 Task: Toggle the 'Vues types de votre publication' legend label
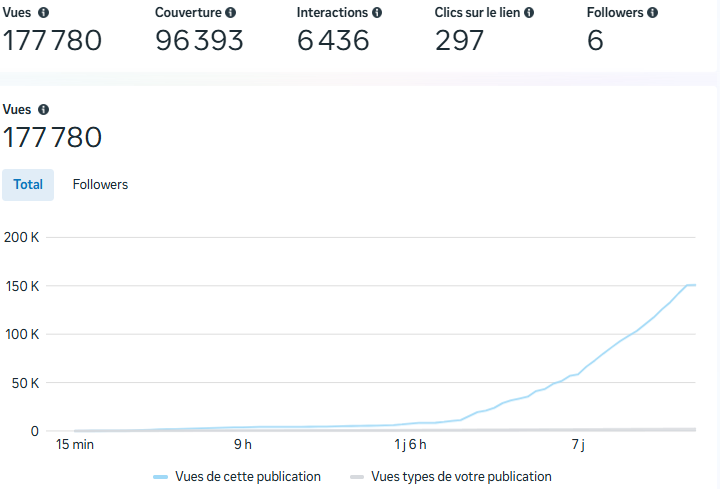tap(461, 477)
